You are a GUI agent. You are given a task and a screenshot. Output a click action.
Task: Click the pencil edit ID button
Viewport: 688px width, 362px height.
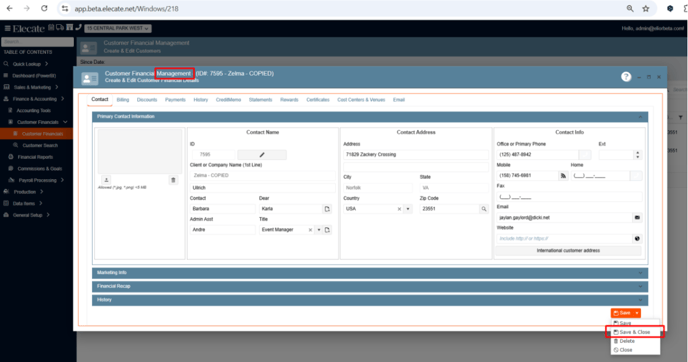pos(262,154)
